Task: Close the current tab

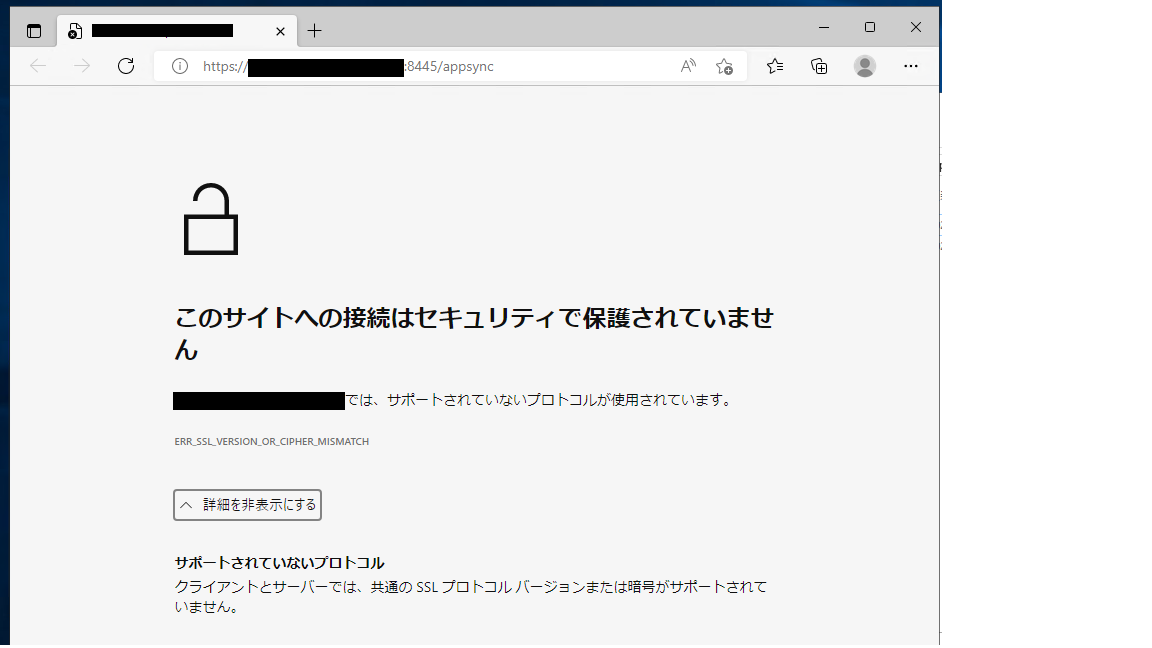Action: (280, 30)
